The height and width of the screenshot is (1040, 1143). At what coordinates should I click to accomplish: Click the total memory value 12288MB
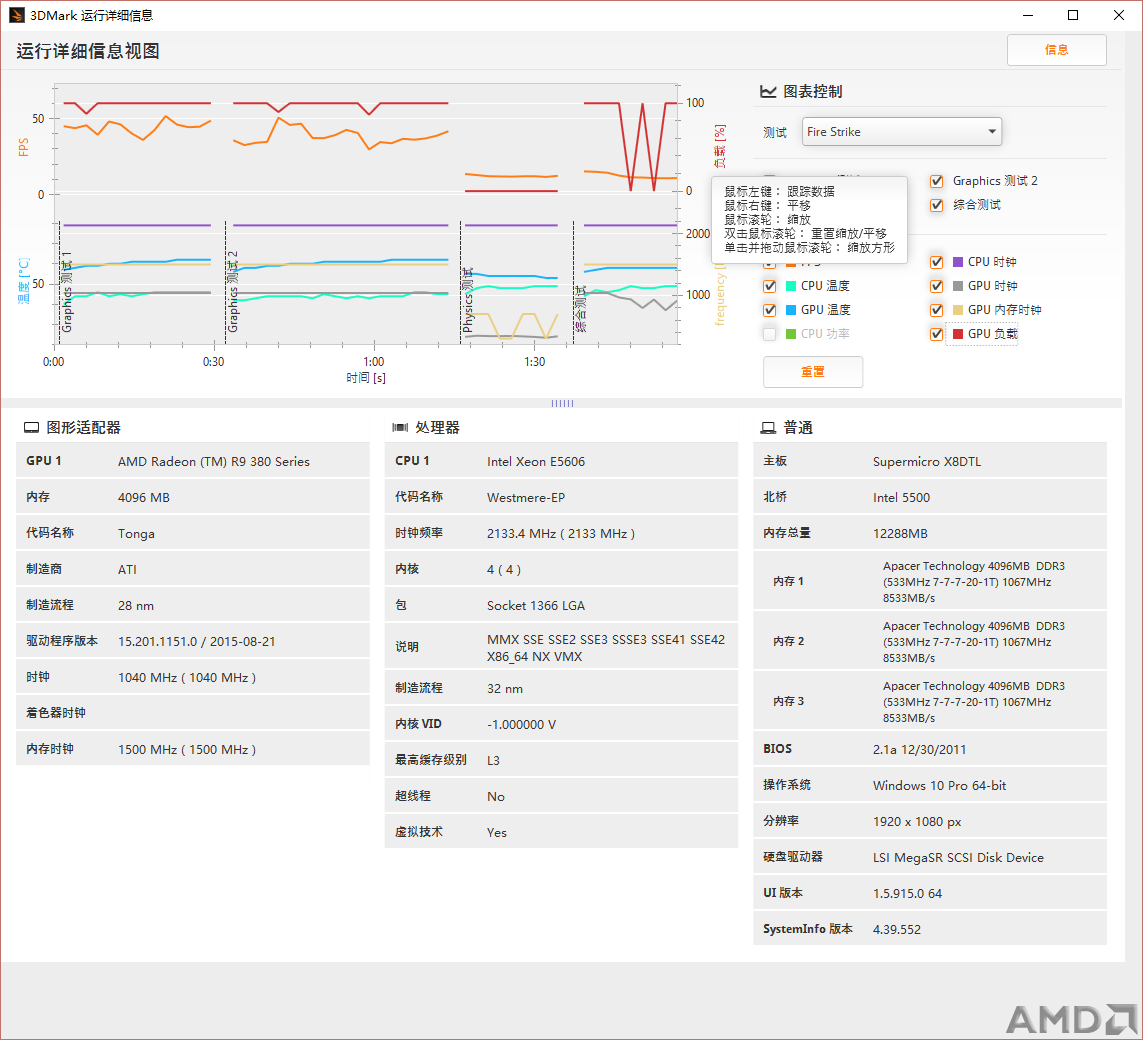[x=900, y=533]
